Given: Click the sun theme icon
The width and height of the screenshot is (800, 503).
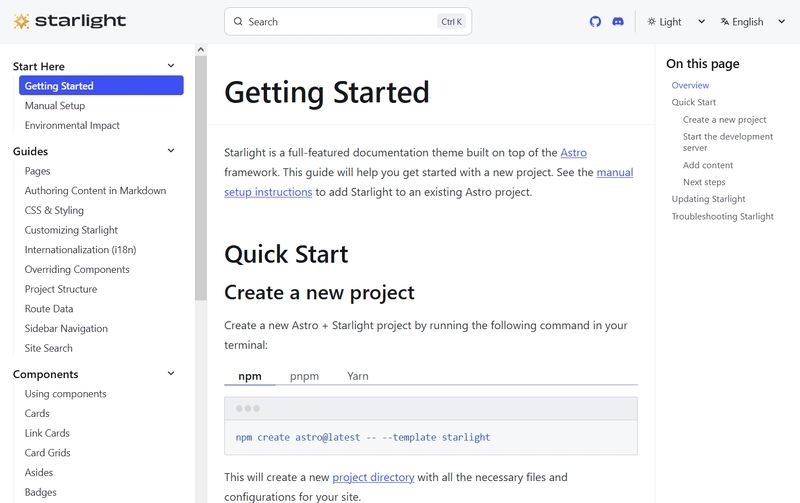Looking at the screenshot, I should [x=652, y=22].
